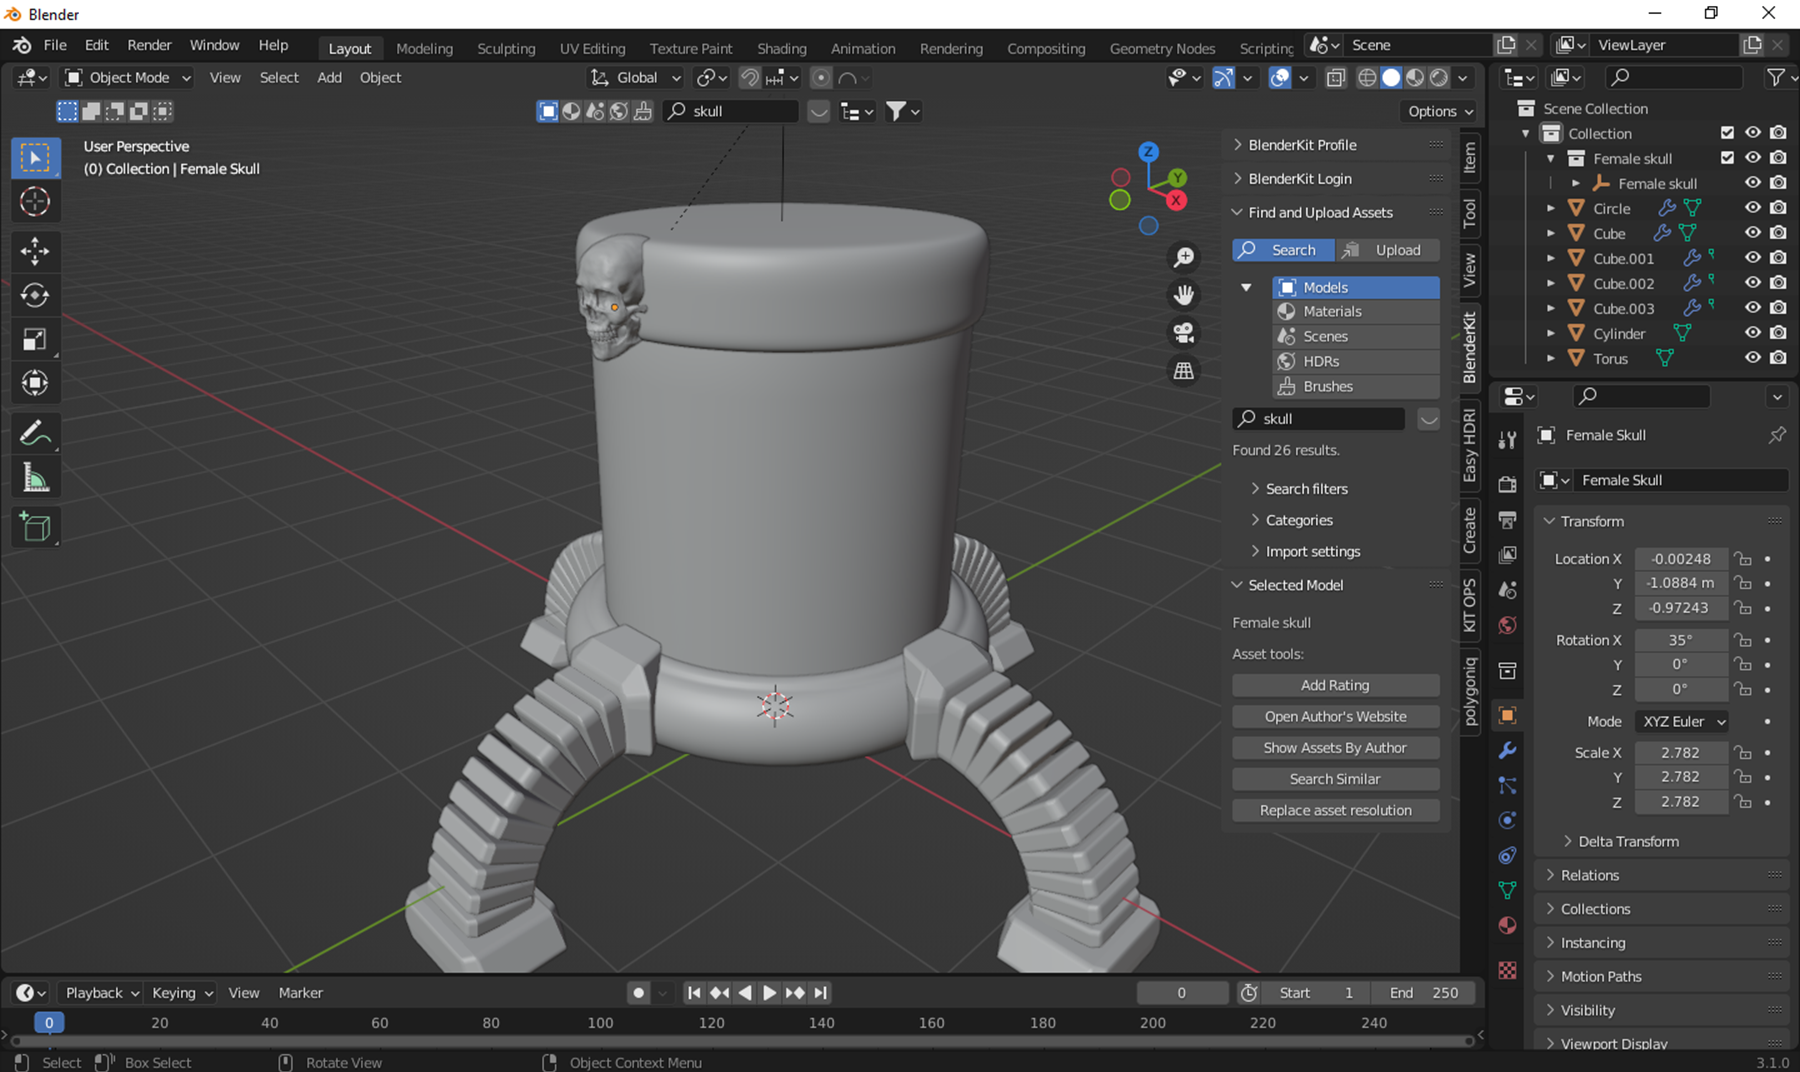Open the Texture properties checker tab icon
Screen dimensions: 1800x1072
pyautogui.click(x=1507, y=970)
